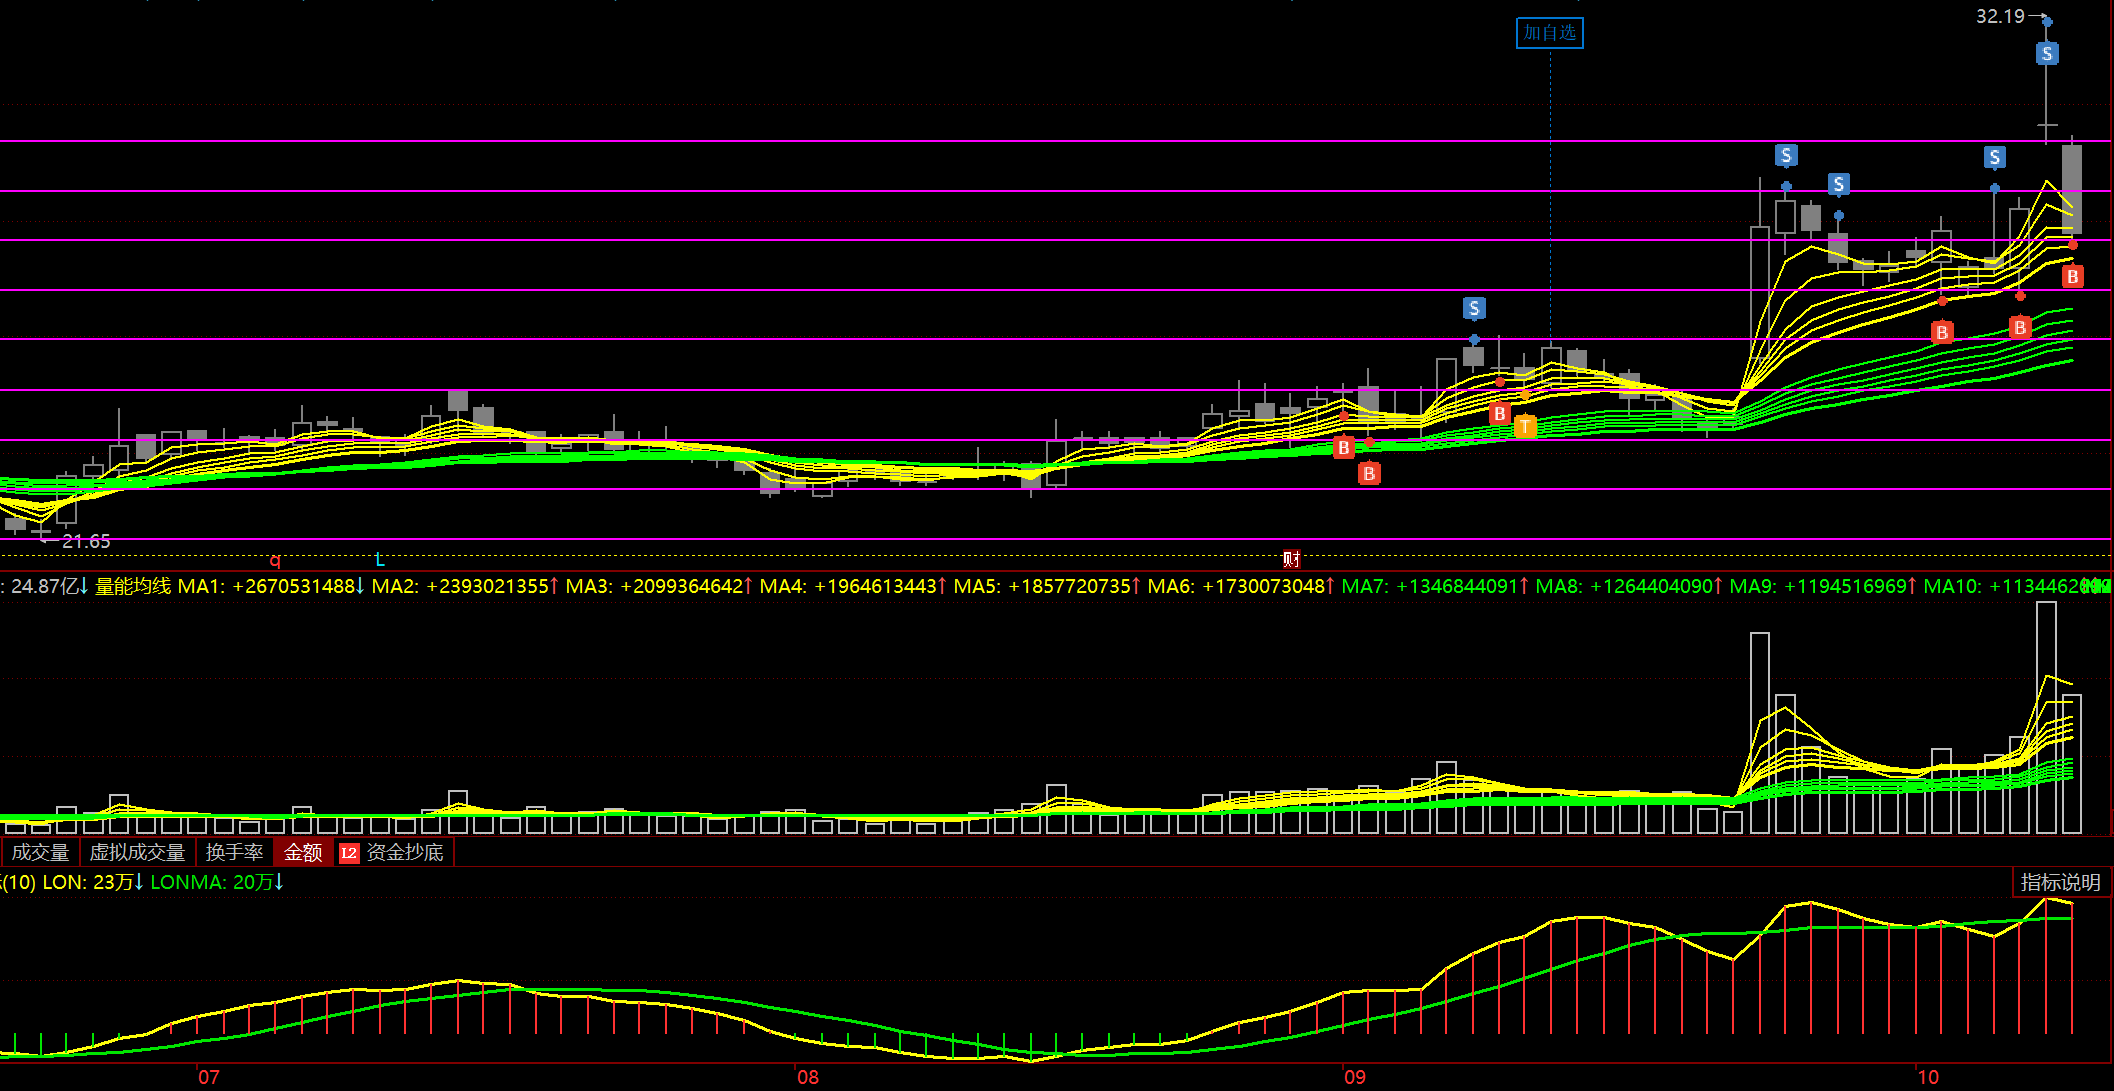This screenshot has width=2114, height=1091.
Task: Click the red L2 badge icon
Action: point(349,853)
